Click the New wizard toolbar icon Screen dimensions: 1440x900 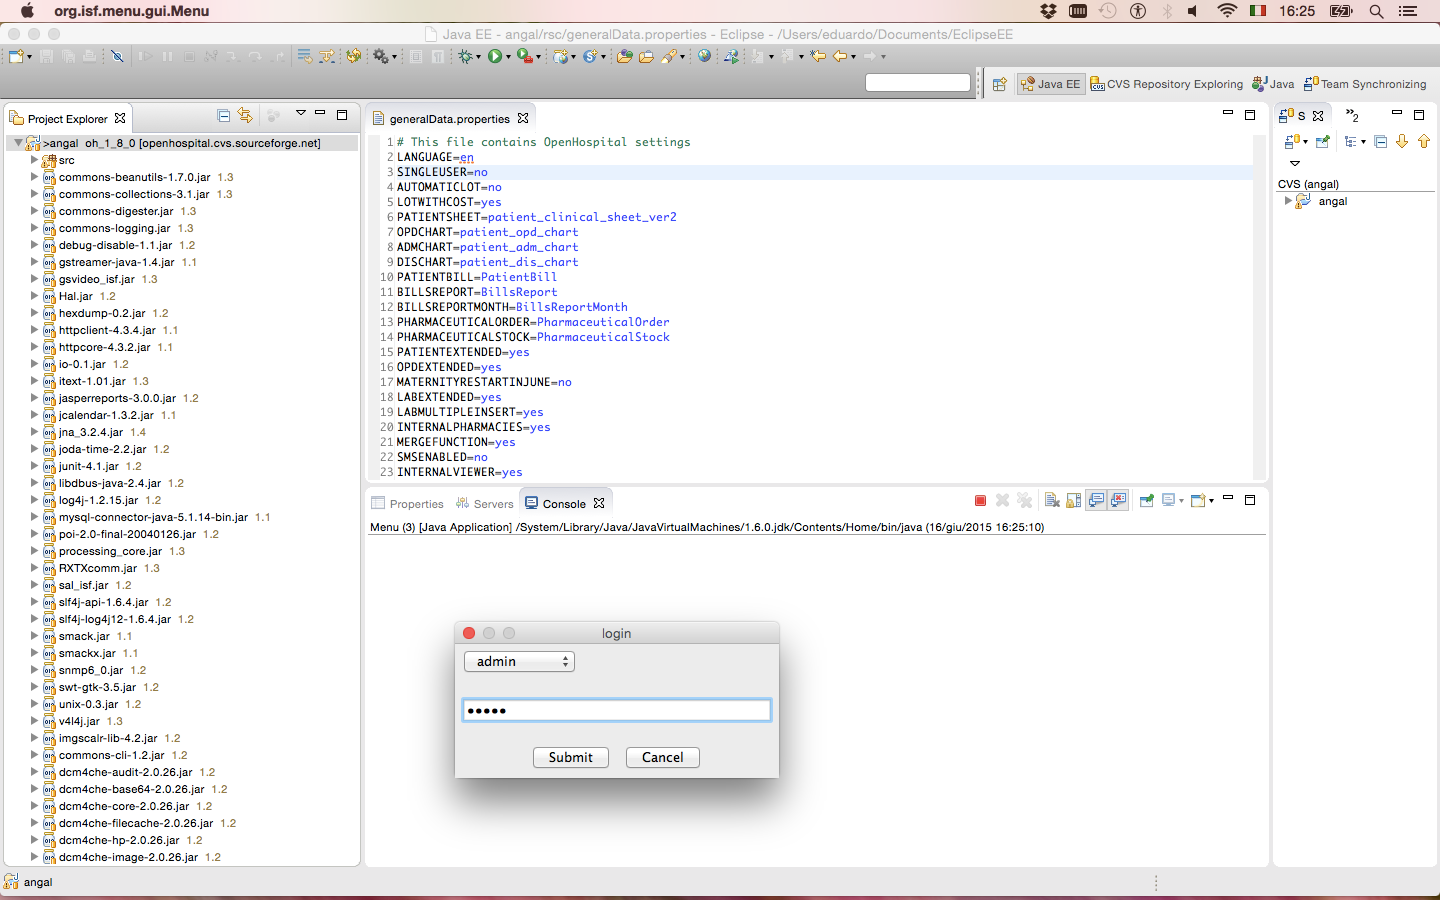tap(16, 57)
